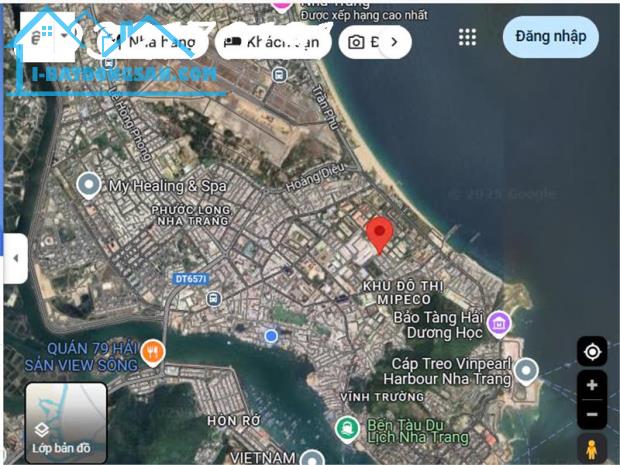The width and height of the screenshot is (620, 465).
Task: Open Bảo Tàng Hải Dương Học museum marker
Action: 499,324
